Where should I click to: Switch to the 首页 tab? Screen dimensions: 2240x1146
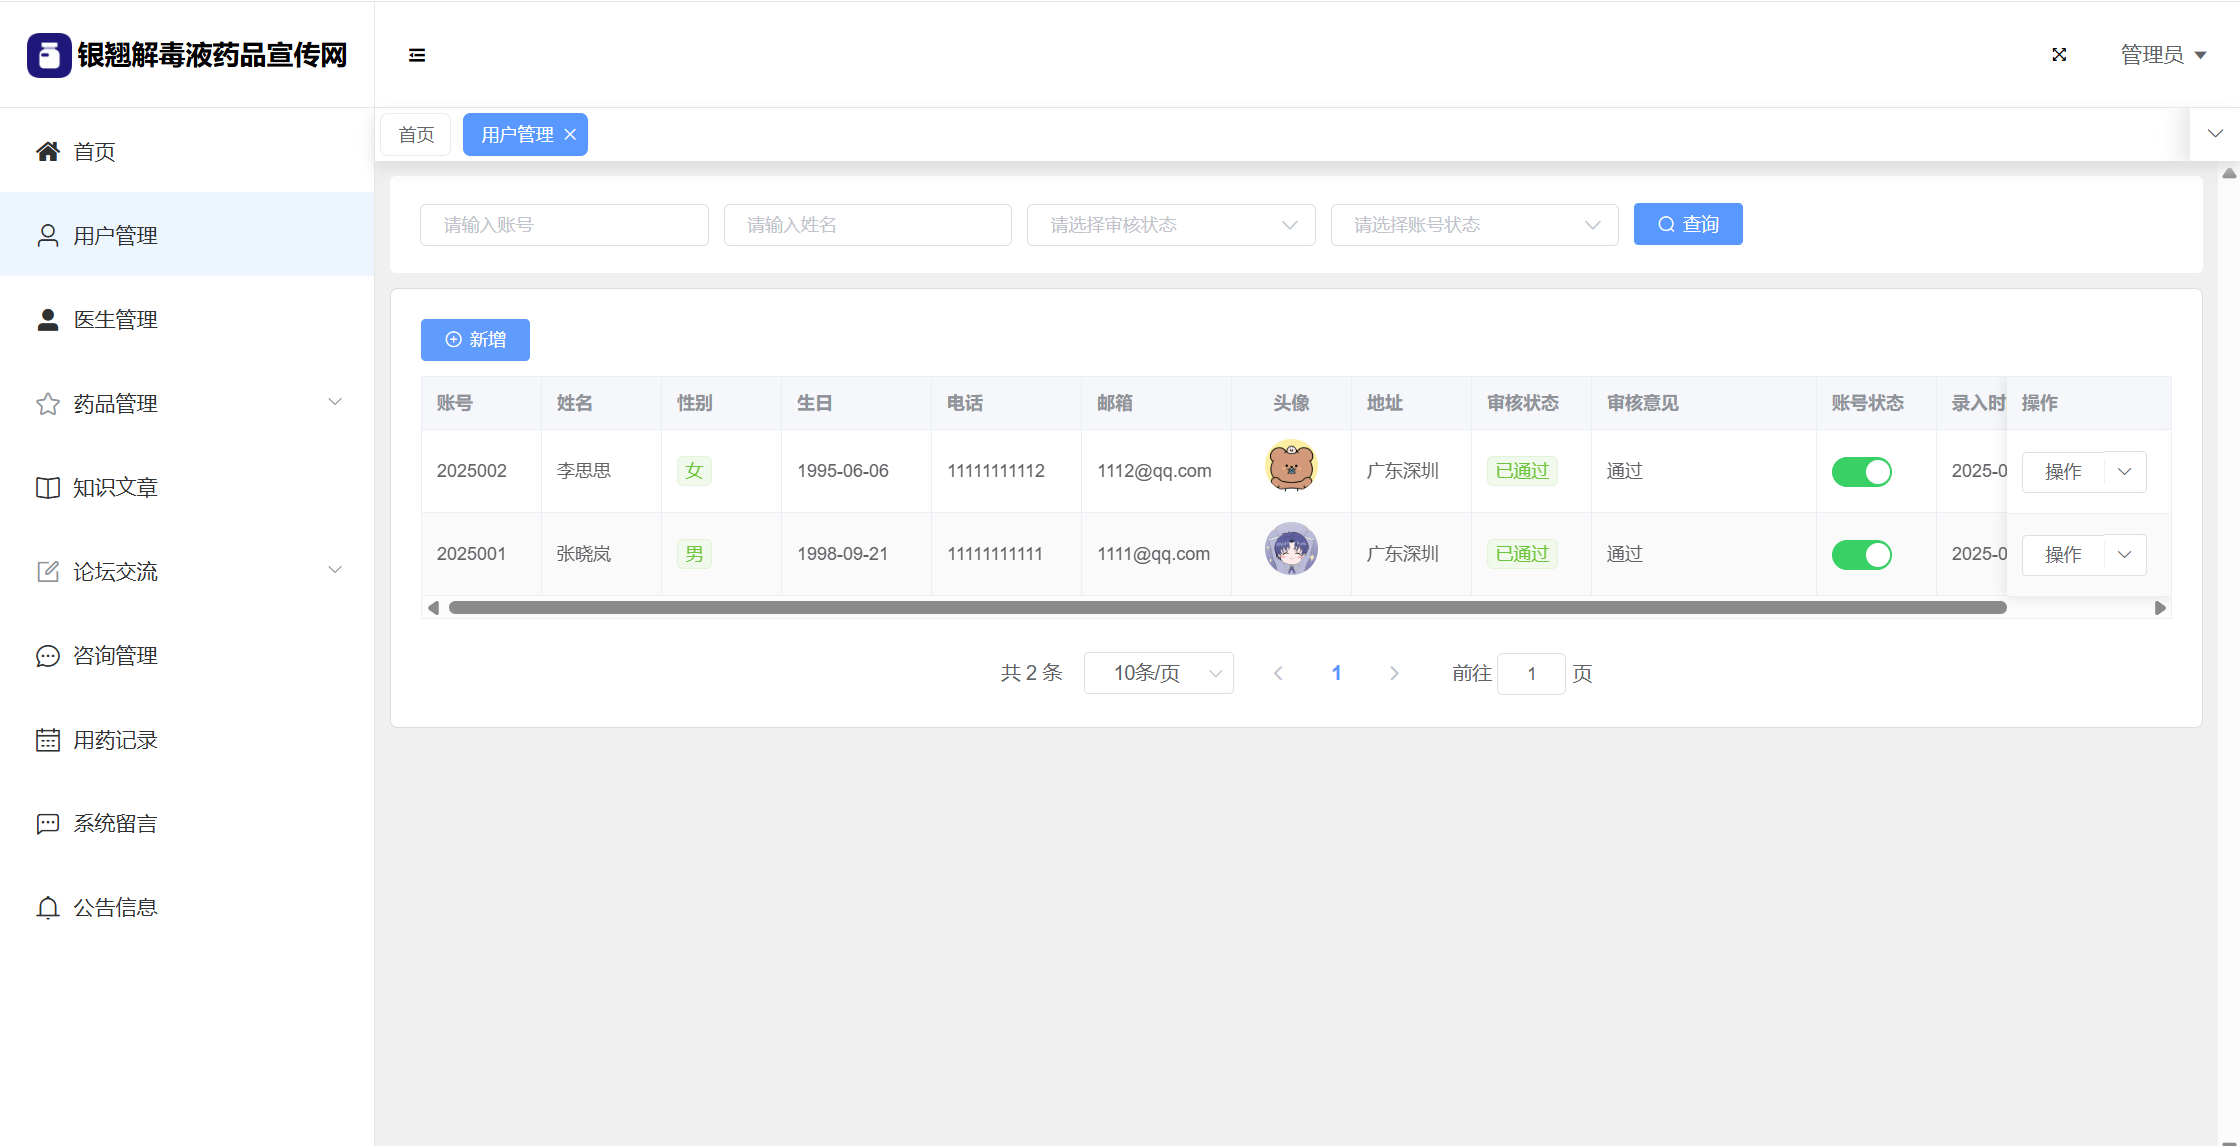416,135
